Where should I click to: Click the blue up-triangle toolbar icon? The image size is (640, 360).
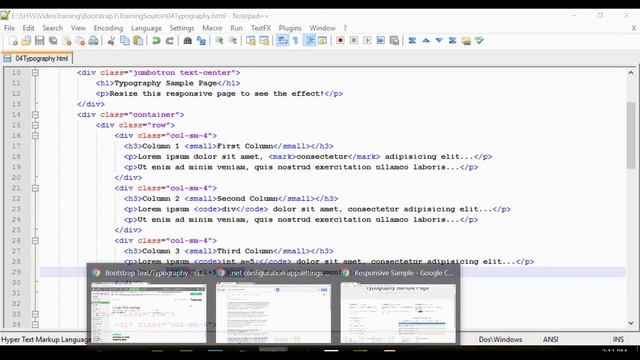426,41
